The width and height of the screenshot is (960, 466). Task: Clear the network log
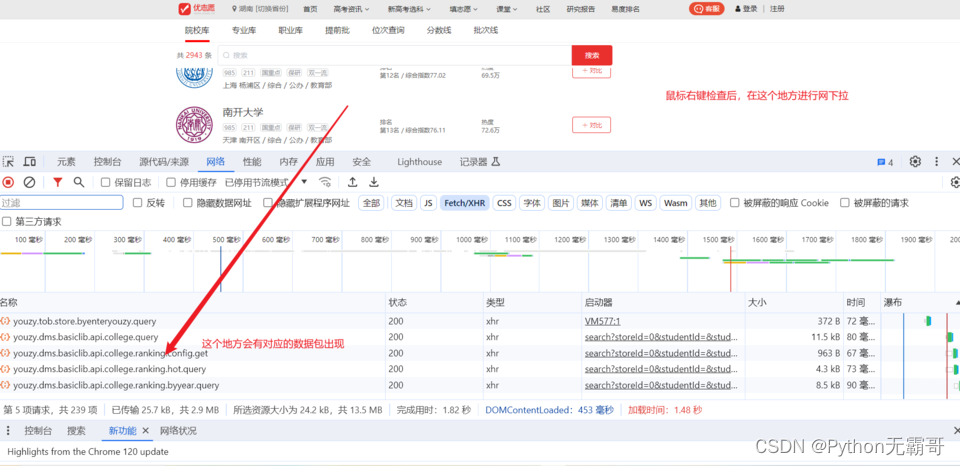coord(29,182)
